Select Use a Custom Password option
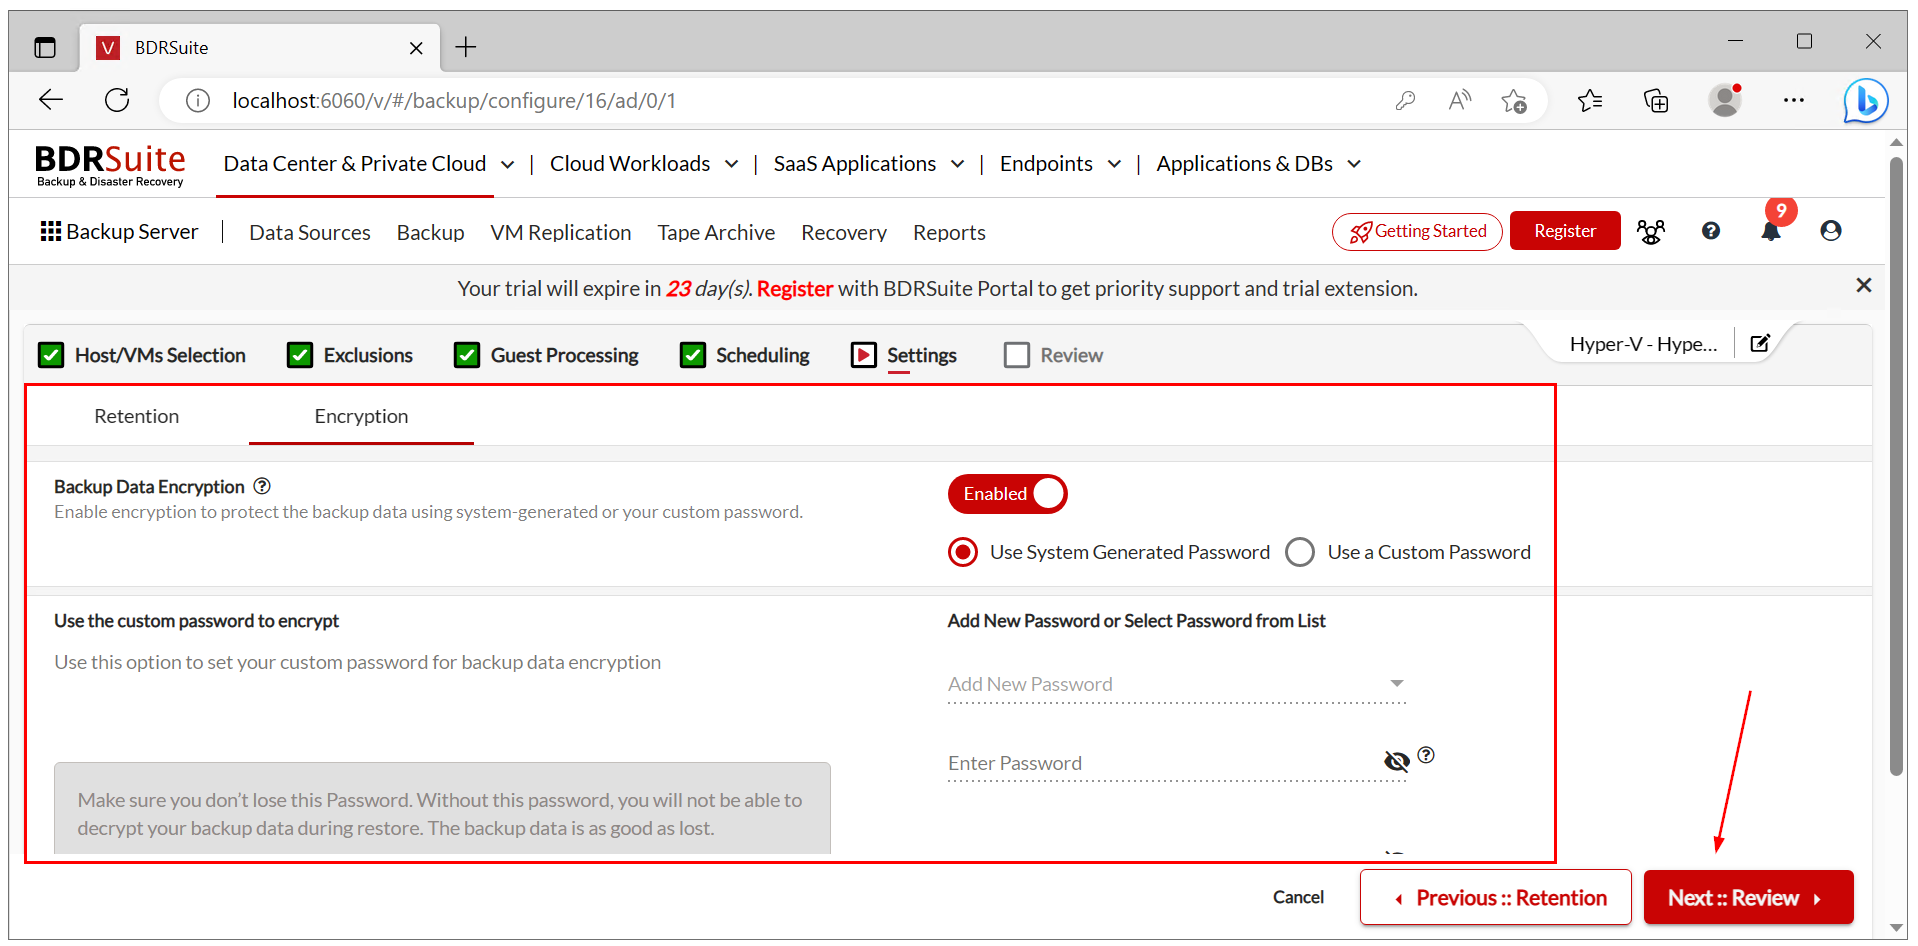Image resolution: width=1918 pixels, height=946 pixels. tap(1300, 552)
